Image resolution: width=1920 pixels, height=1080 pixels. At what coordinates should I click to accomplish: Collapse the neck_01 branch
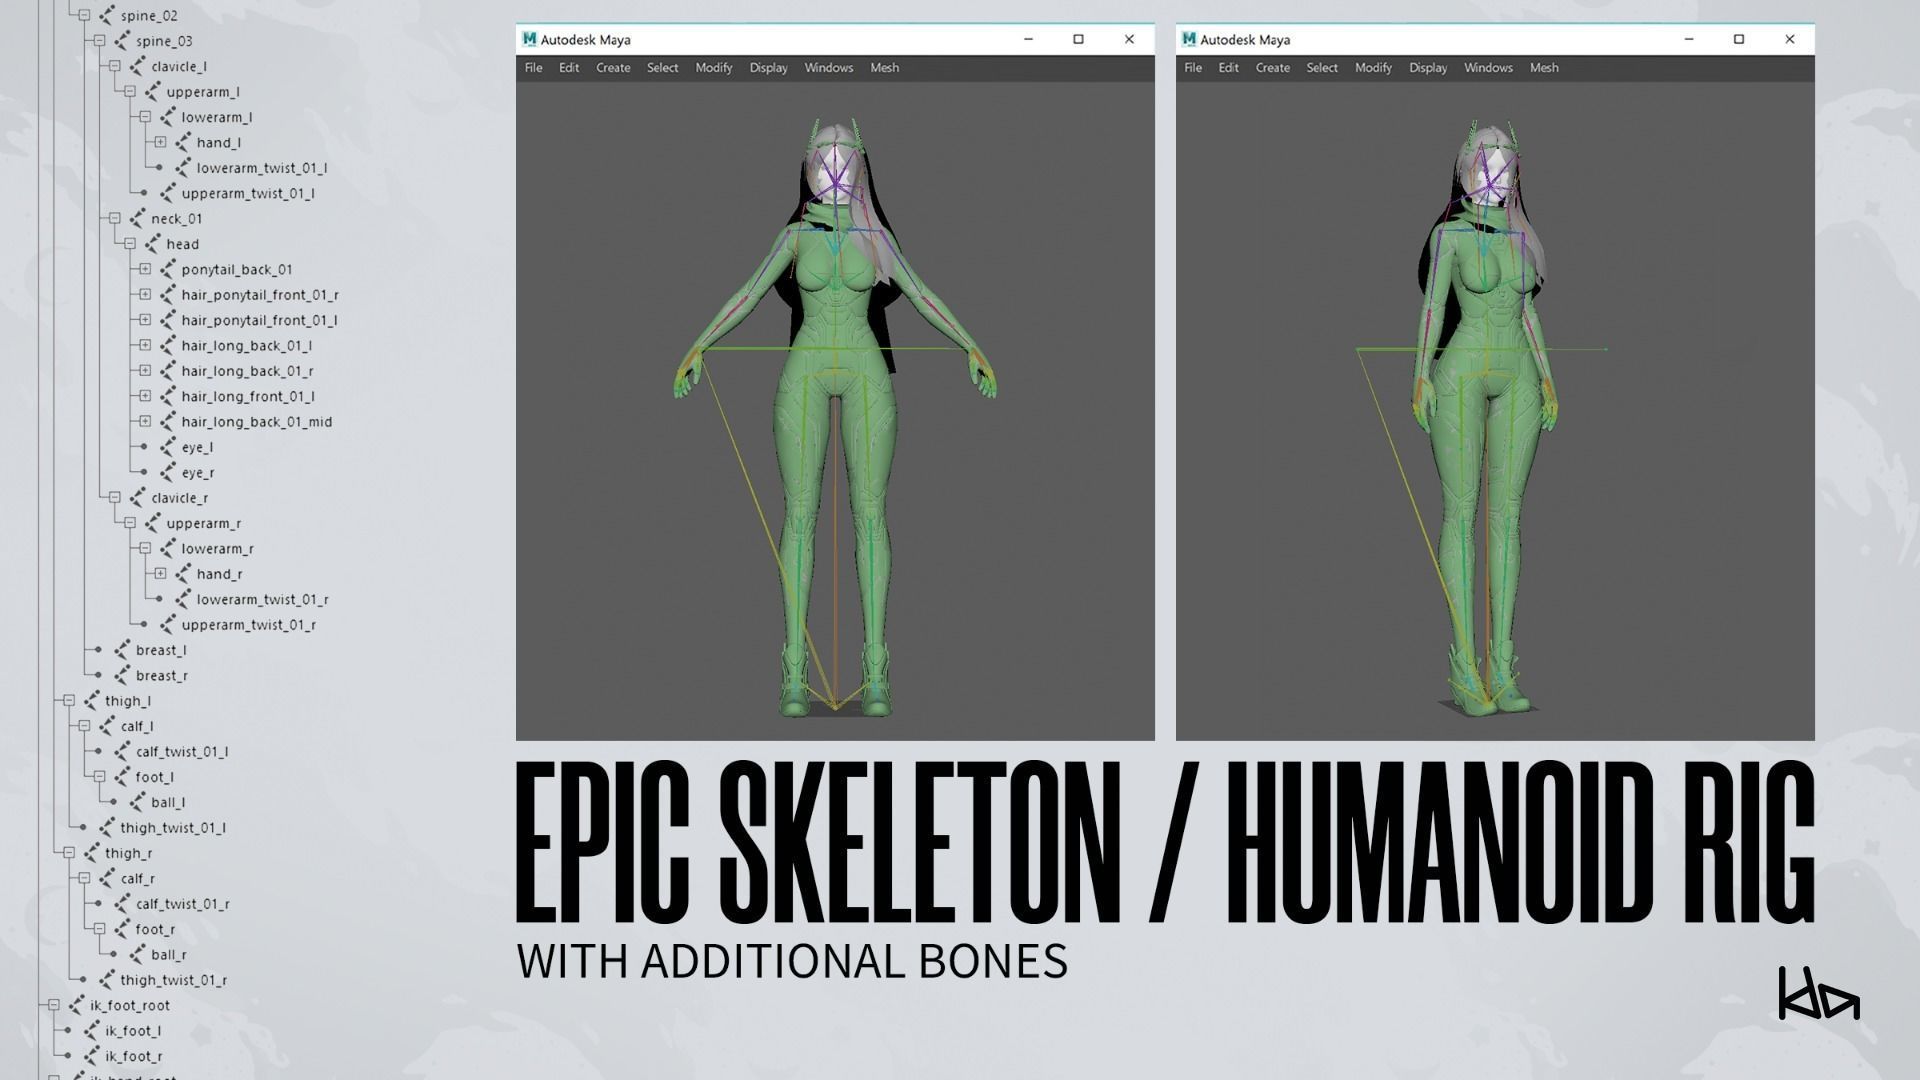pos(115,218)
